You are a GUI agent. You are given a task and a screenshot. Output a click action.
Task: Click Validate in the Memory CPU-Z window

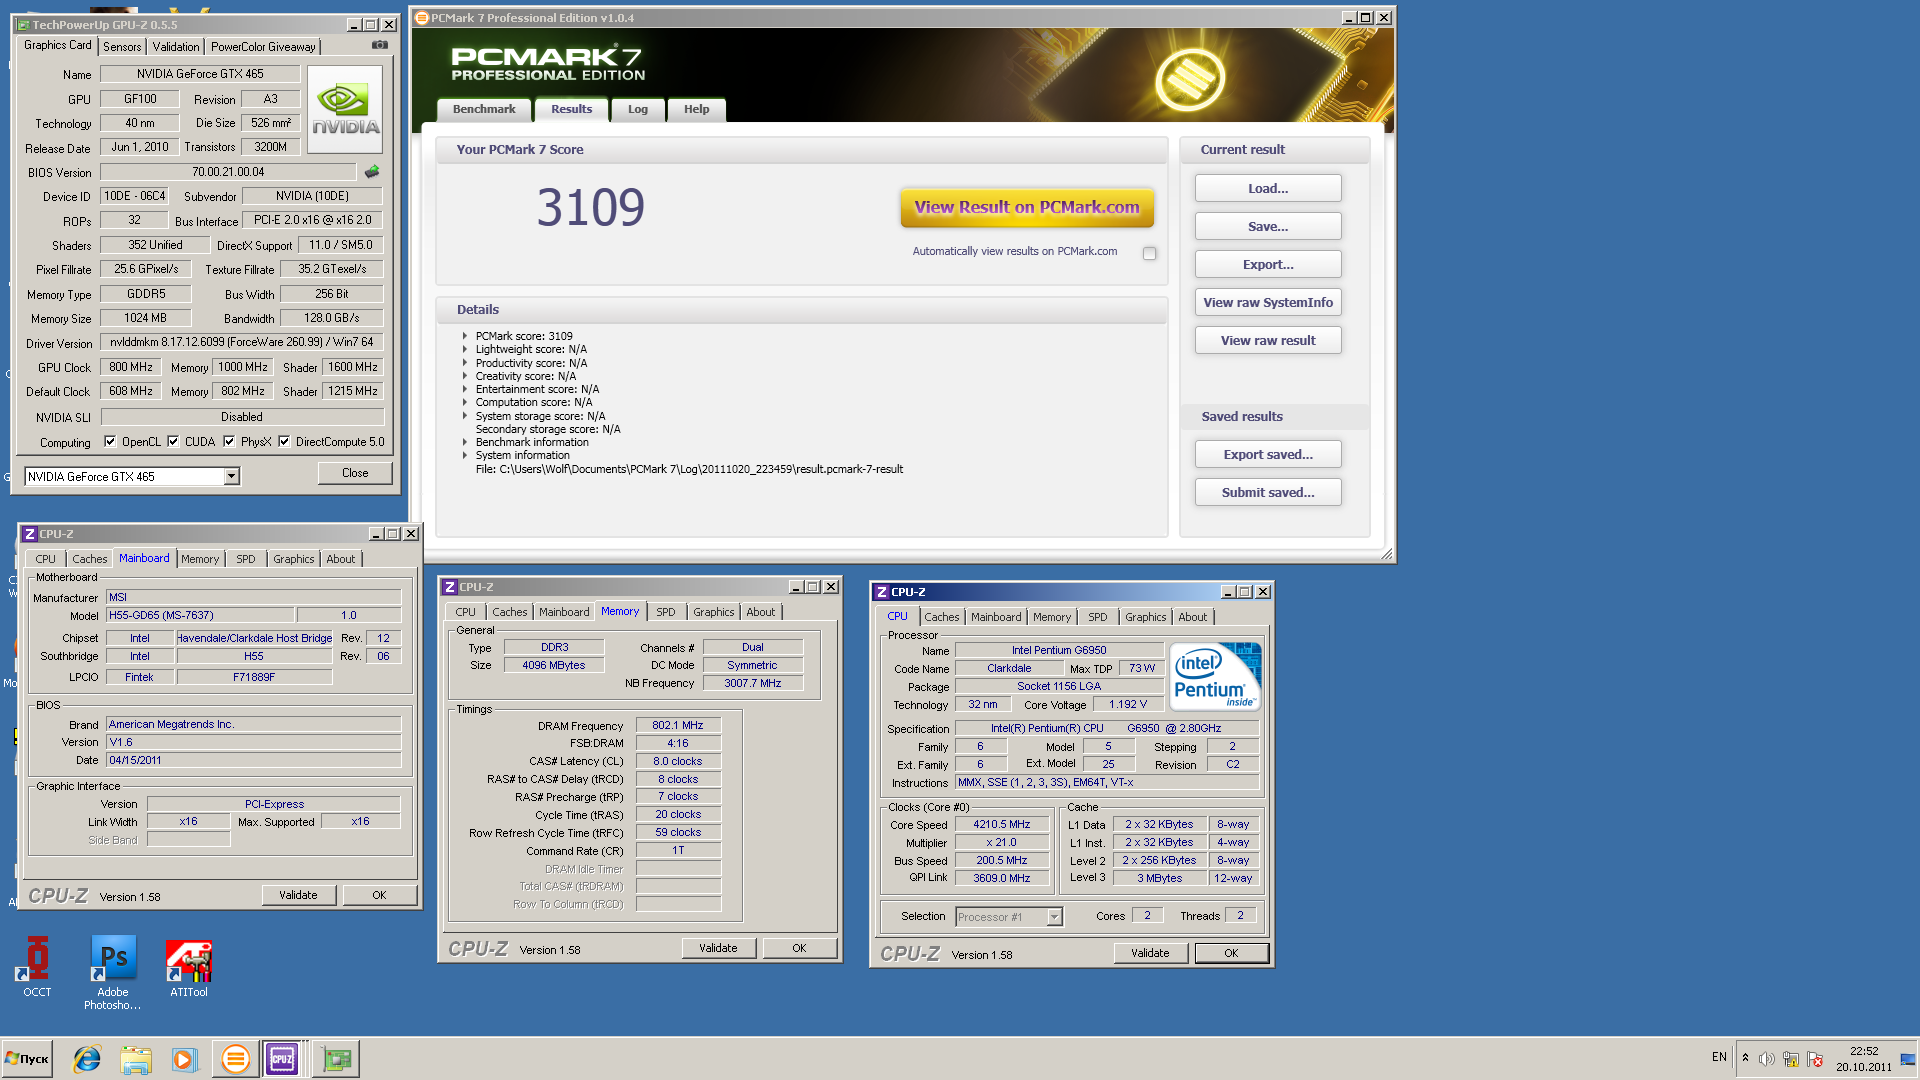718,948
